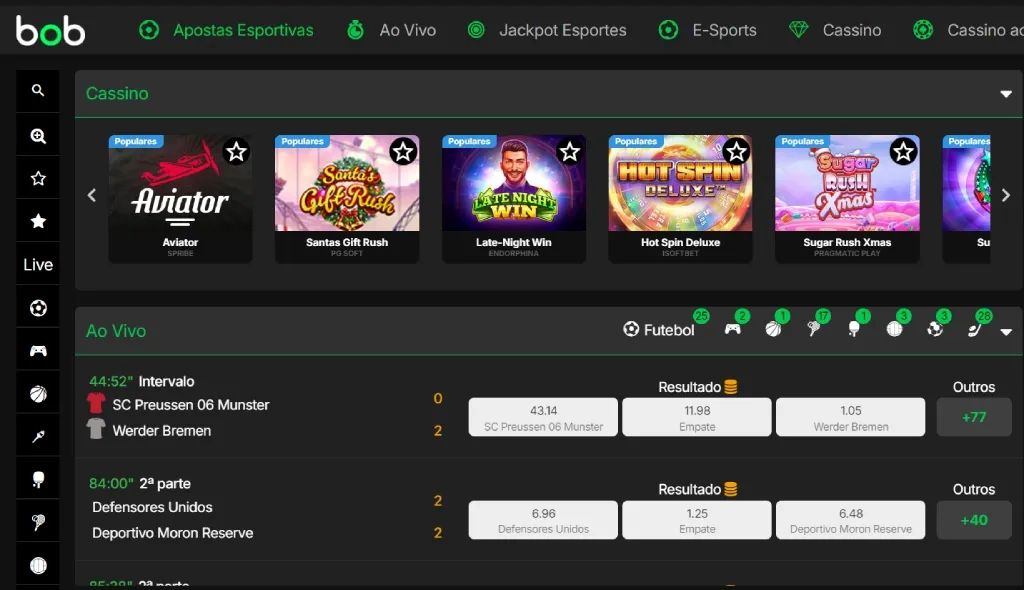The image size is (1024, 590).
Task: Click the coins icon beside Resultado for Defensores match
Action: click(731, 489)
